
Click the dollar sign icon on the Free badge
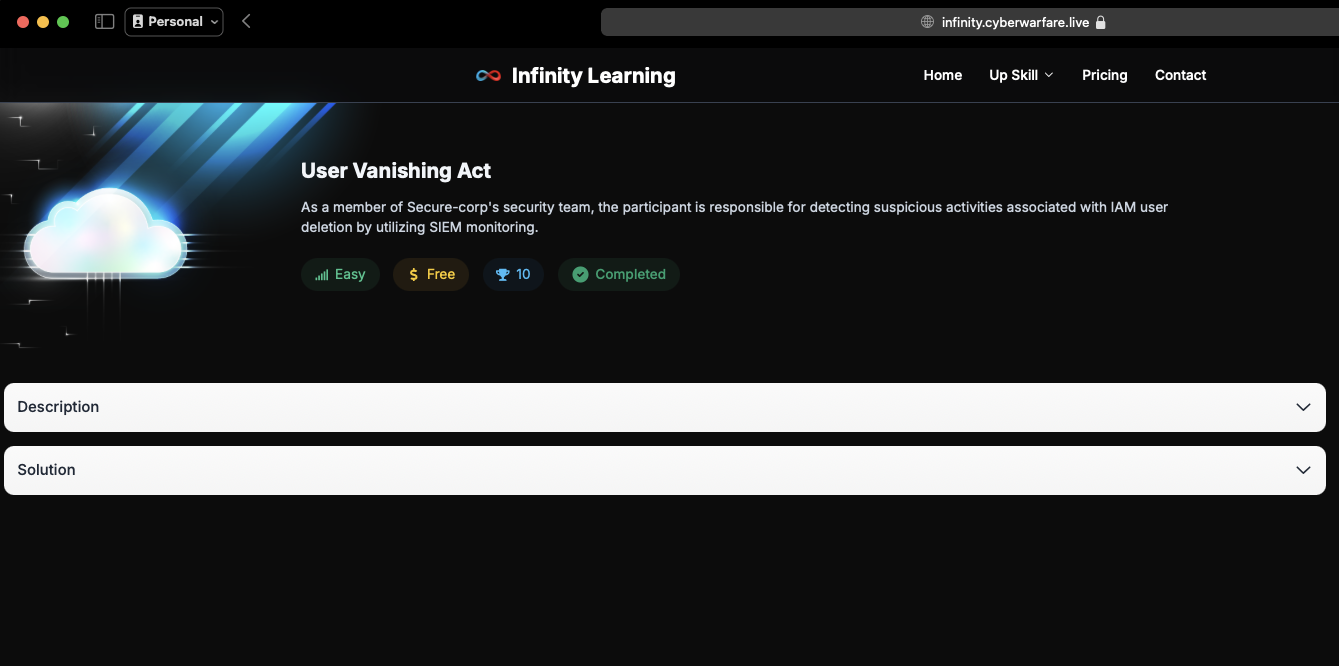click(x=412, y=274)
